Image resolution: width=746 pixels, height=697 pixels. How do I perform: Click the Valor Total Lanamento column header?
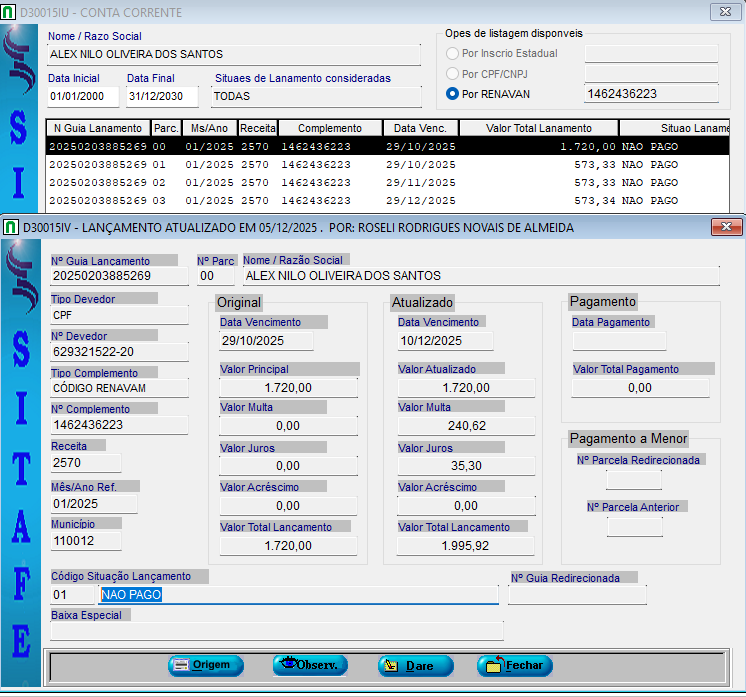pos(538,128)
